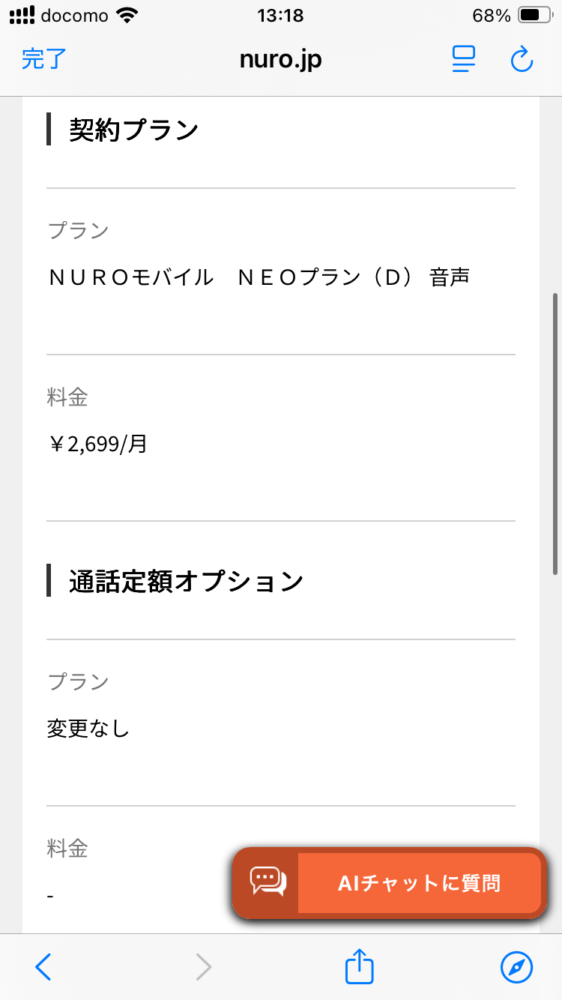Tap the 13:18 clock in status bar
The height and width of the screenshot is (1000, 562).
[x=281, y=16]
